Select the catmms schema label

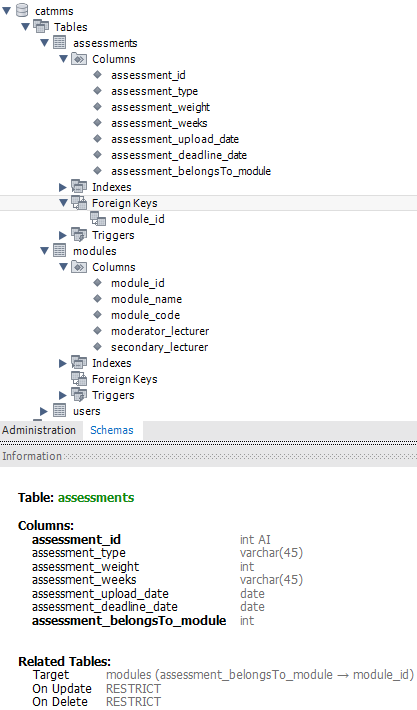(x=54, y=11)
